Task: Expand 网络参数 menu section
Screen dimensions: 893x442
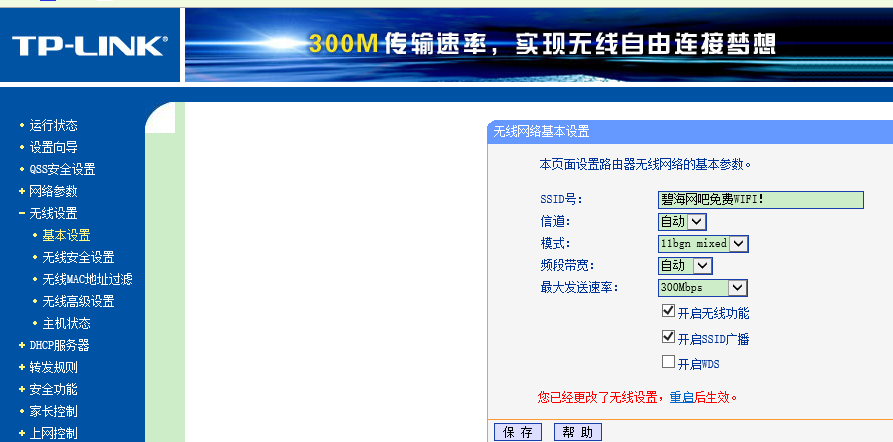Action: tap(53, 191)
